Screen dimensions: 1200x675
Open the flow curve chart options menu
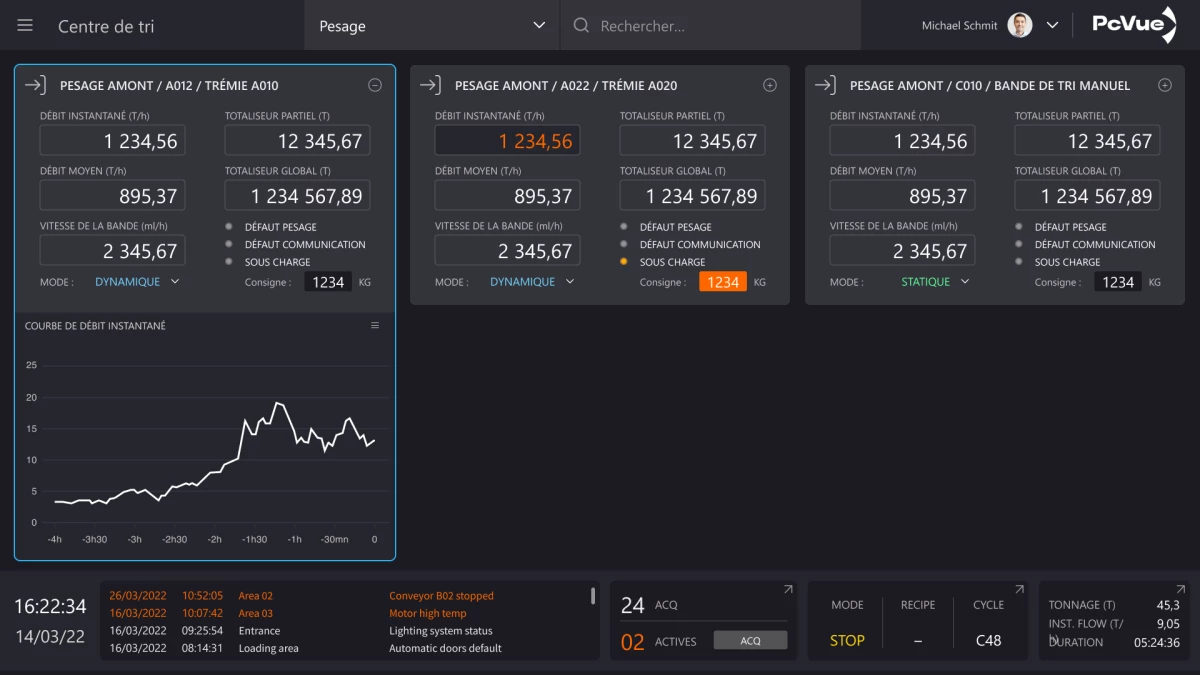(x=375, y=326)
